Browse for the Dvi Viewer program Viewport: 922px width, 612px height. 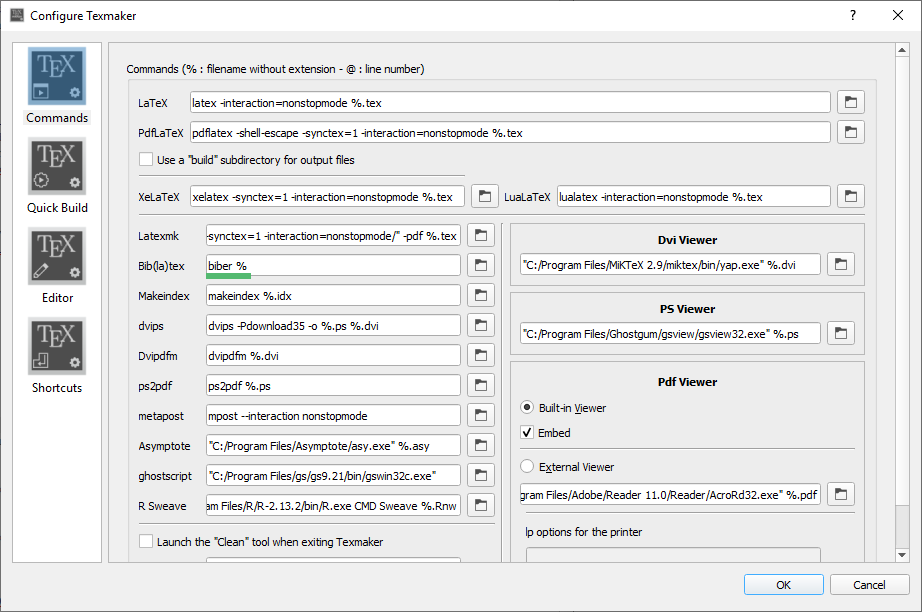pyautogui.click(x=841, y=264)
